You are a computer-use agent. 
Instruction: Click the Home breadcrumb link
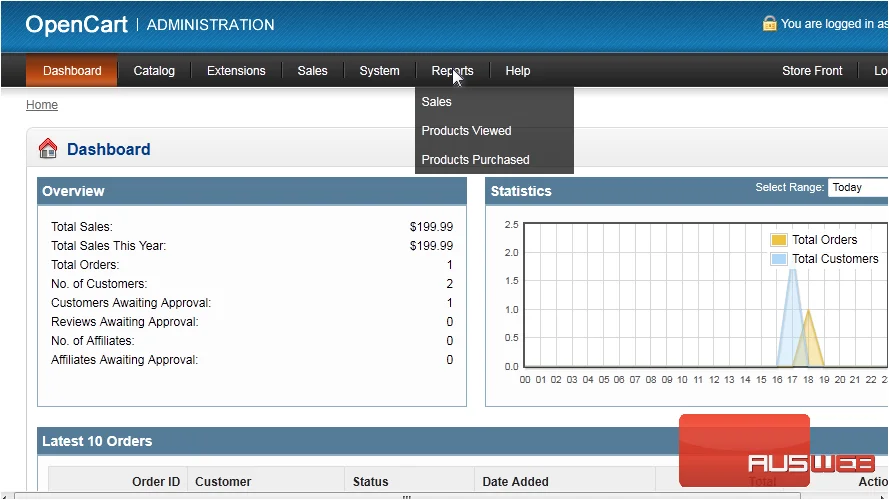point(42,105)
